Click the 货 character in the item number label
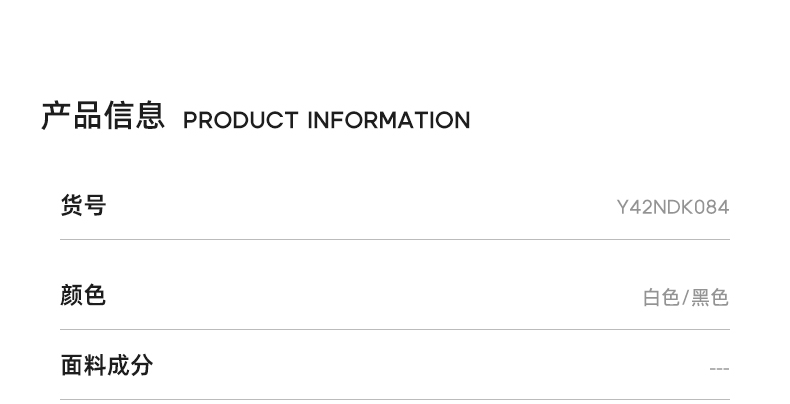790x404 pixels. tap(72, 206)
